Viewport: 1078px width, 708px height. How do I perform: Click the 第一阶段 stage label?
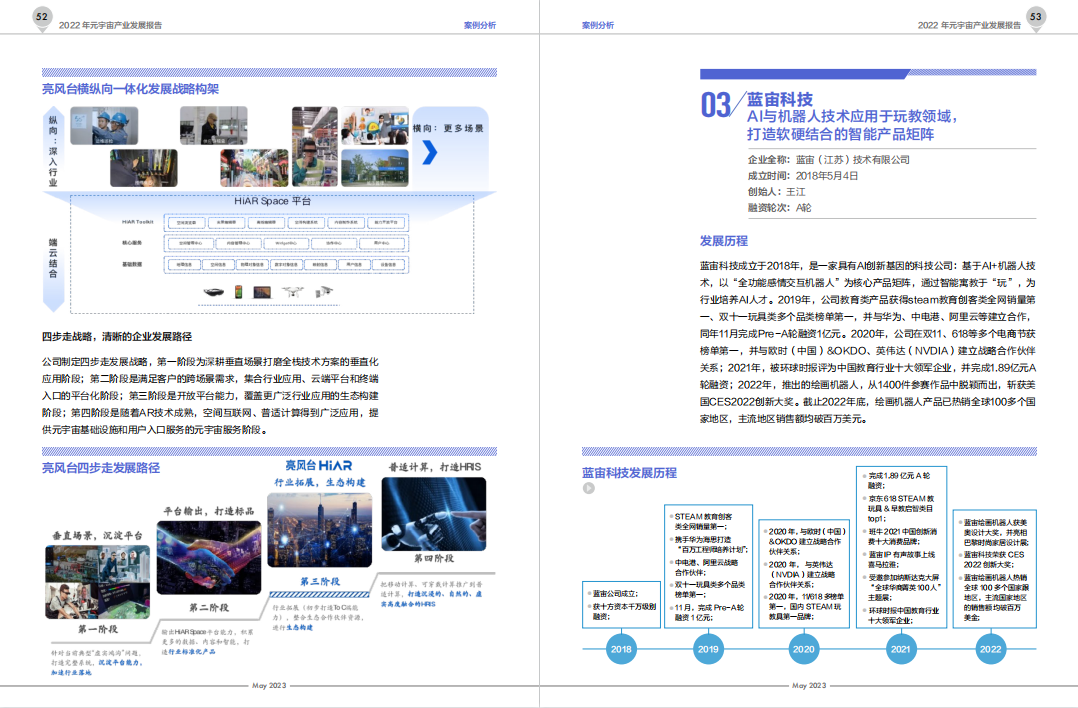(98, 629)
